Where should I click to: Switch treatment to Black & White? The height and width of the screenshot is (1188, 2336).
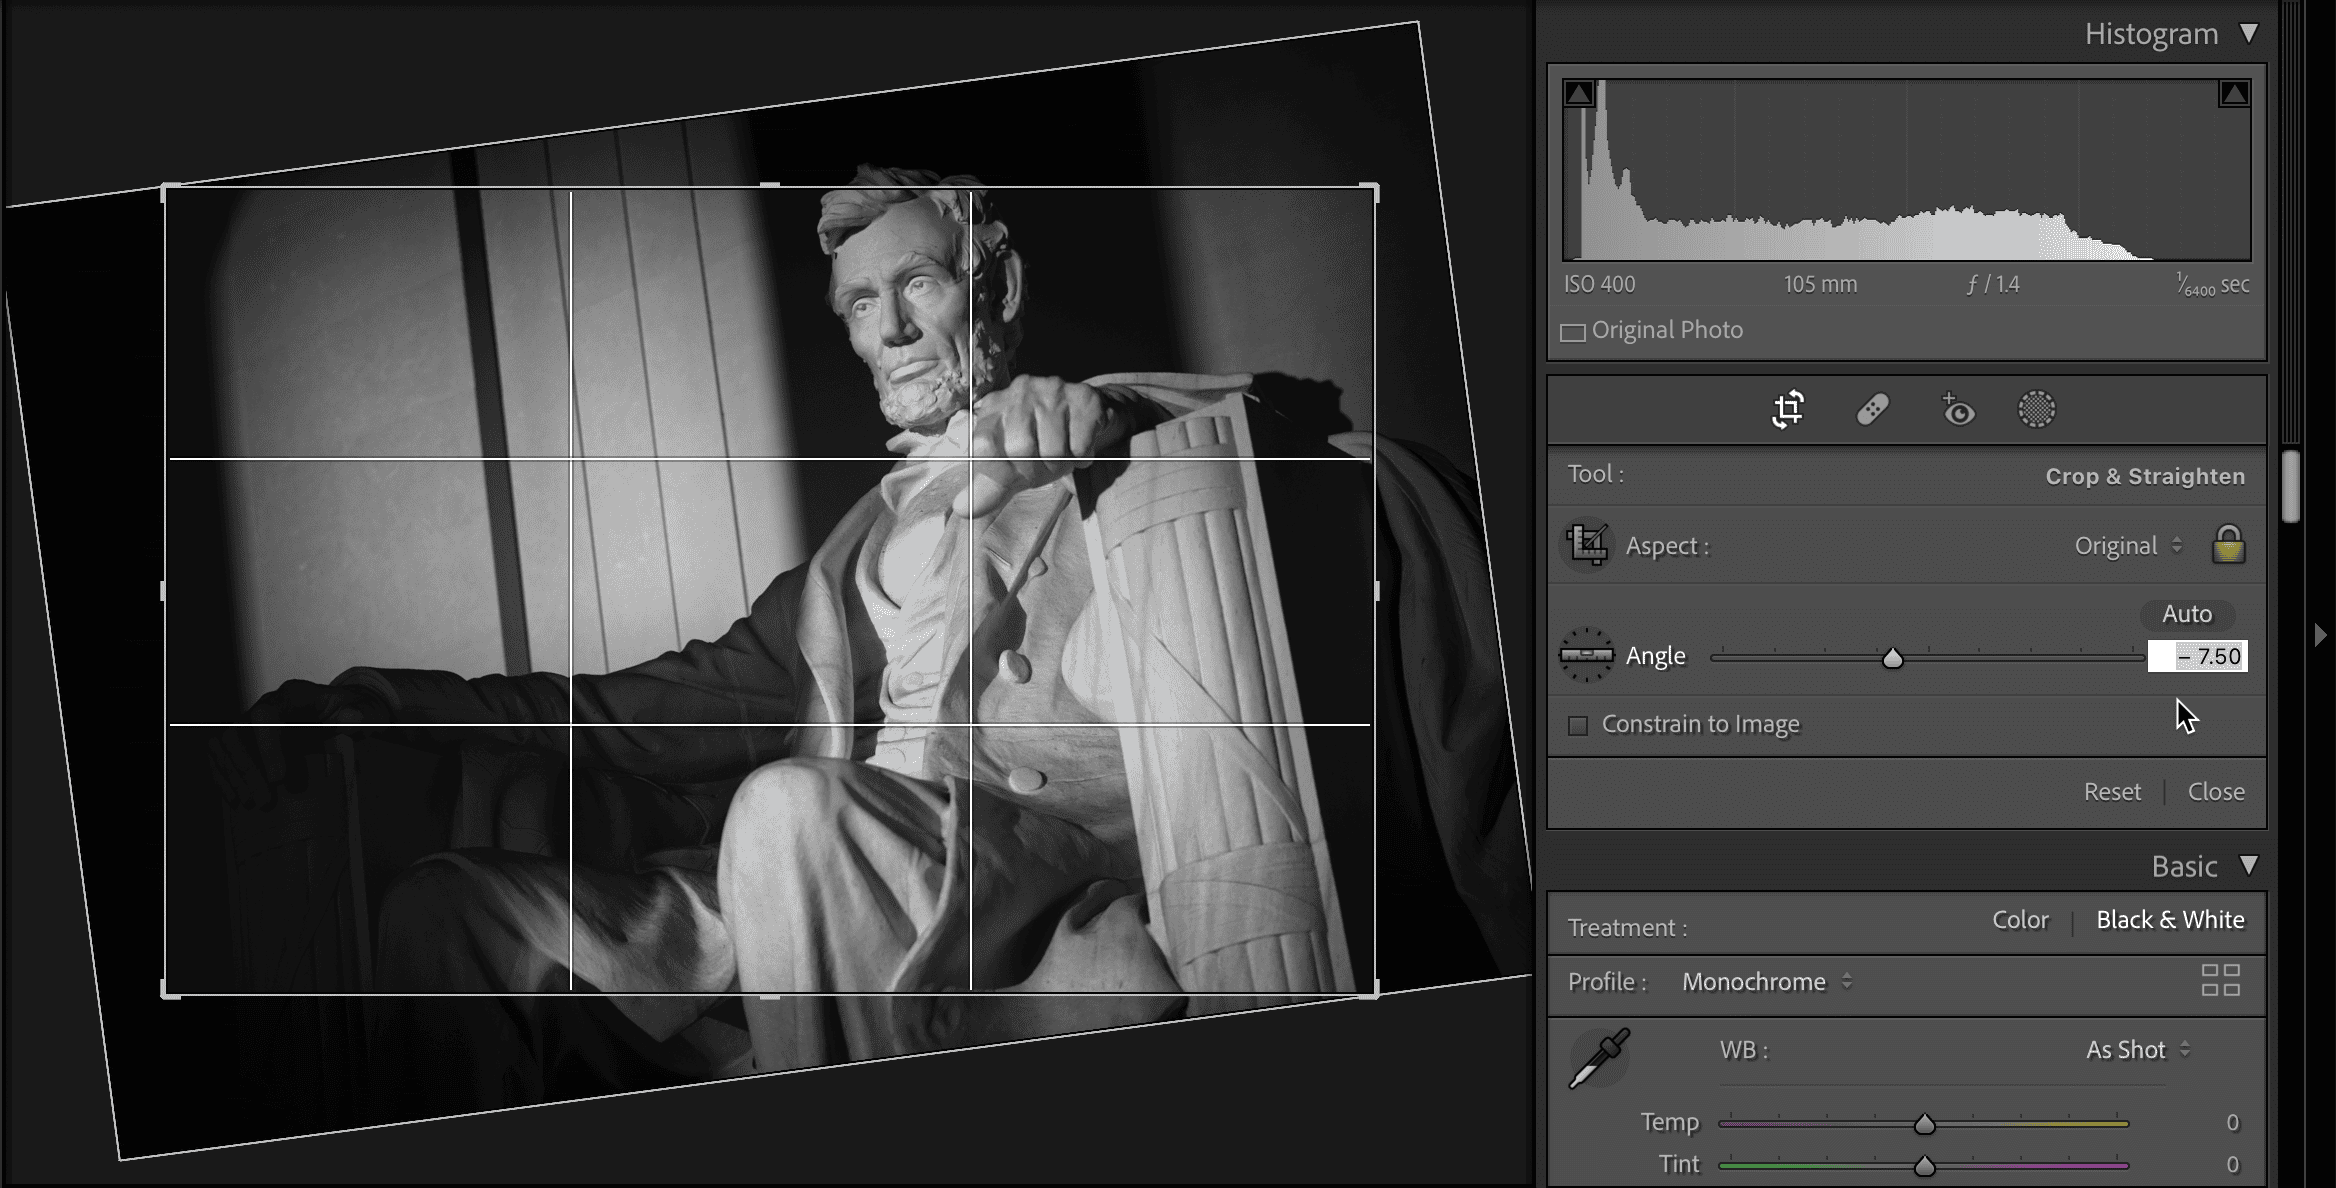click(x=2170, y=920)
